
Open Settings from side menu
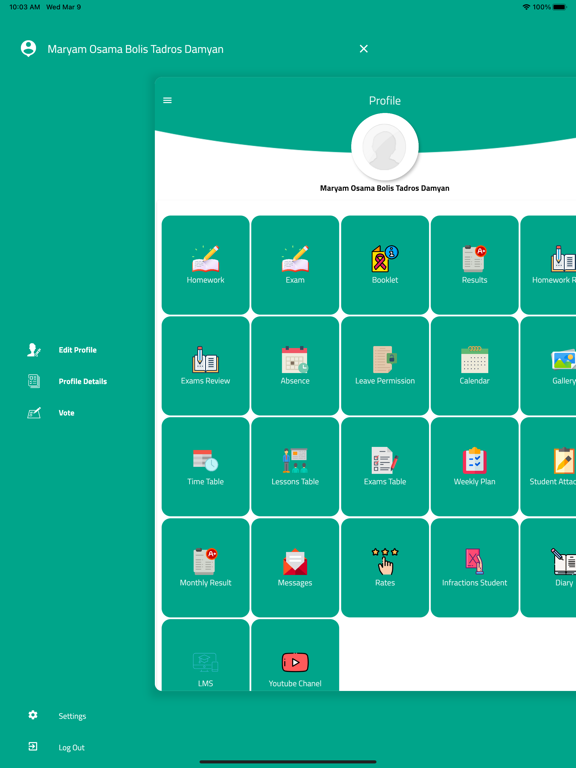tap(72, 716)
